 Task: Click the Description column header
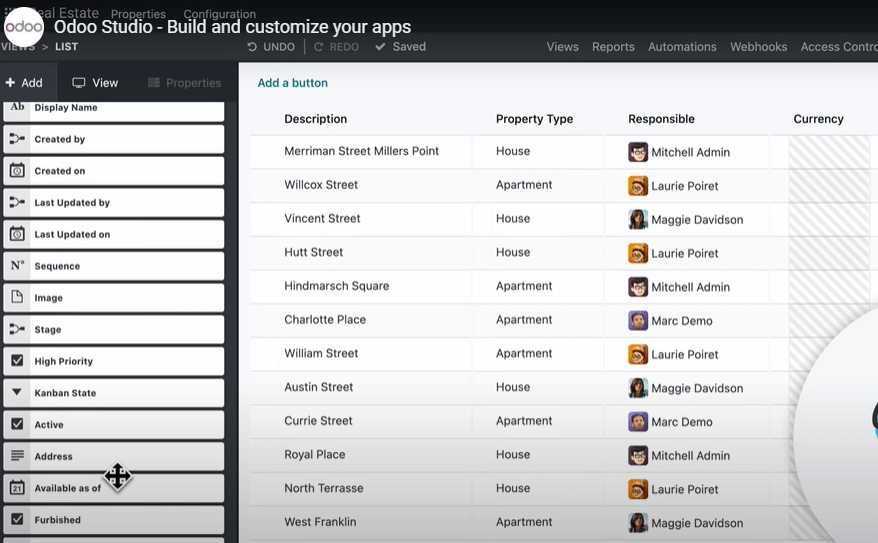pos(315,119)
